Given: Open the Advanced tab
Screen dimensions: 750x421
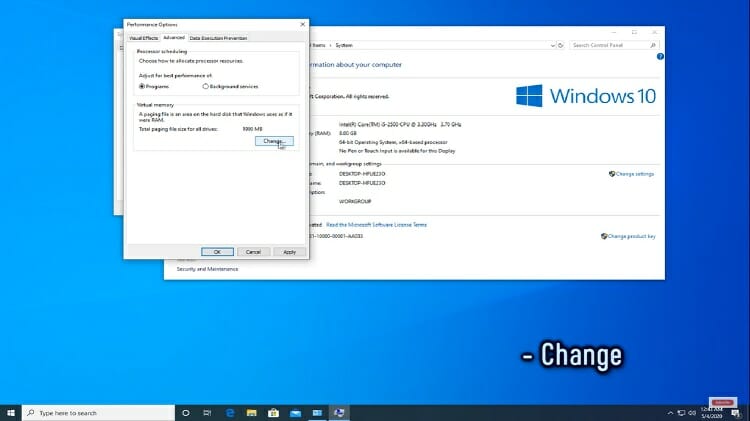Looking at the screenshot, I should (174, 38).
